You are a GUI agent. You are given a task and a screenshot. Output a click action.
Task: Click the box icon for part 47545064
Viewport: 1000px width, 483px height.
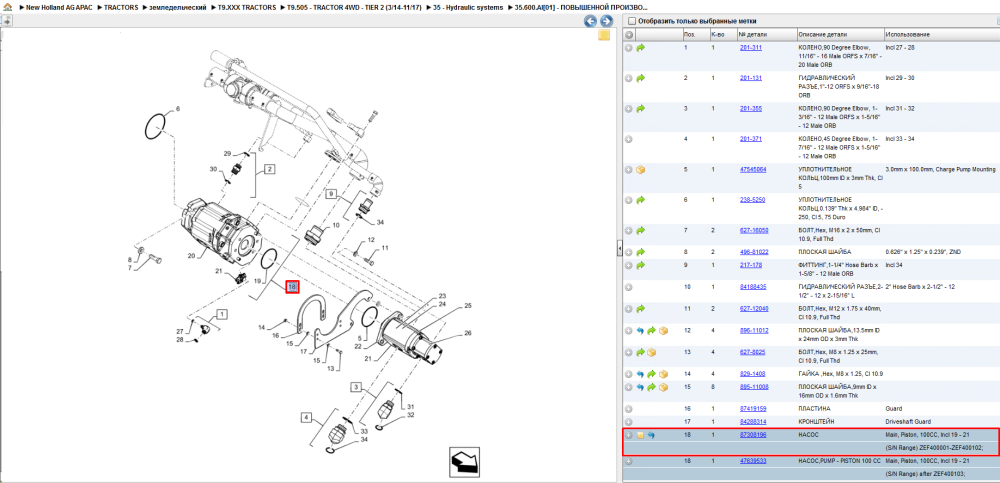pos(641,170)
